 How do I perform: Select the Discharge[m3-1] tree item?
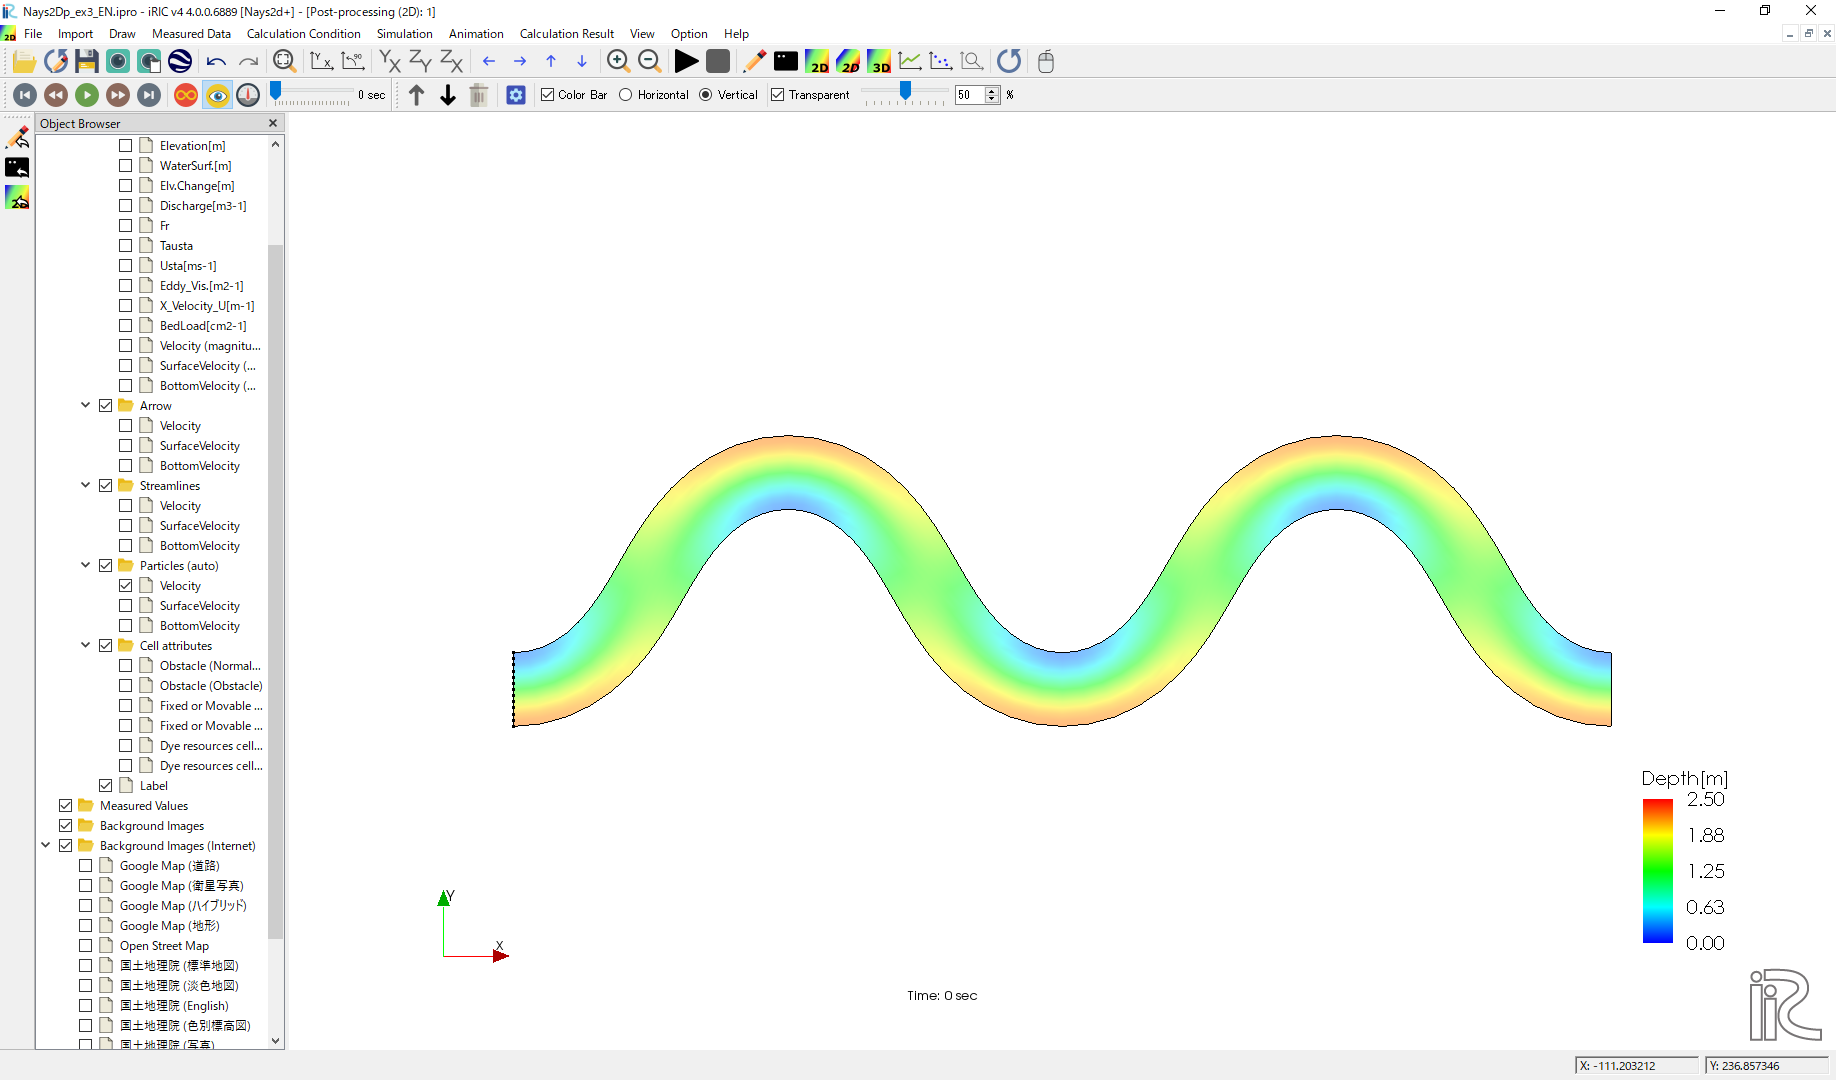coord(203,206)
